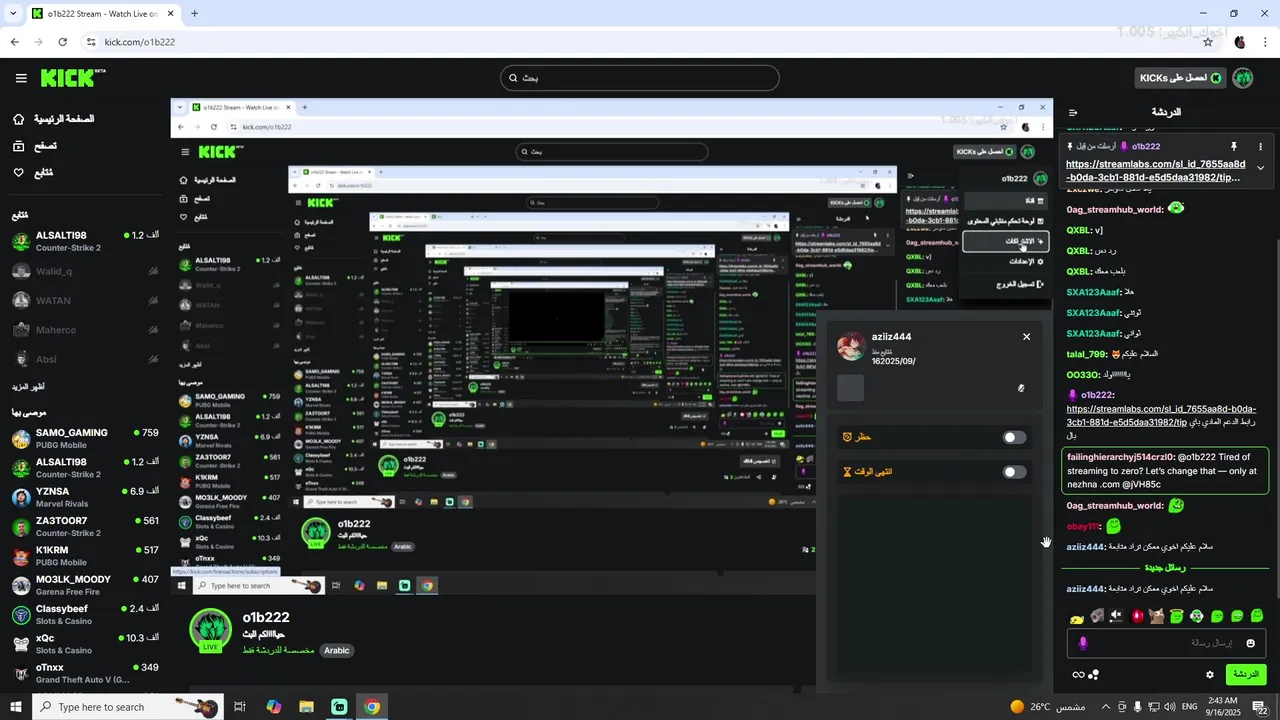Screen dimensions: 1280x720
Task: Click the gray rock emote
Action: click(x=1097, y=616)
